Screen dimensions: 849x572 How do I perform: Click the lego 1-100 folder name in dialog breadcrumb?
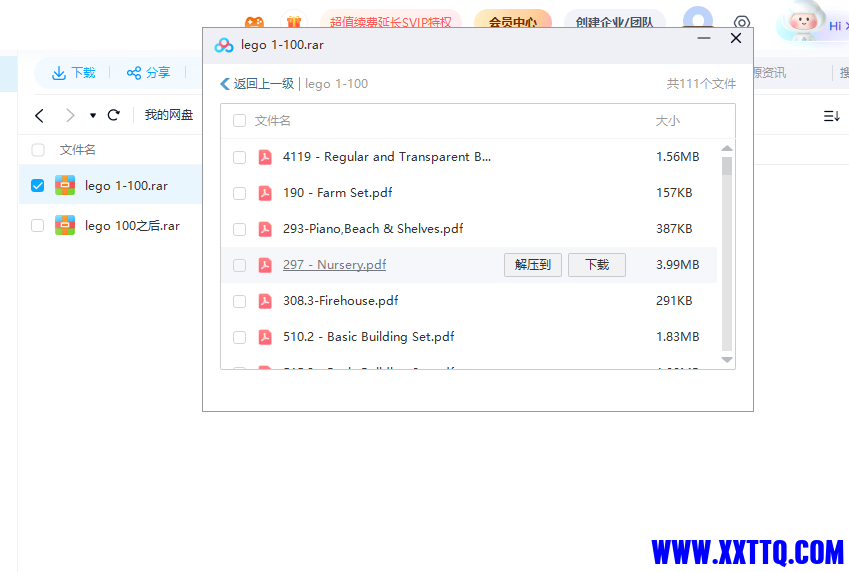pyautogui.click(x=336, y=84)
